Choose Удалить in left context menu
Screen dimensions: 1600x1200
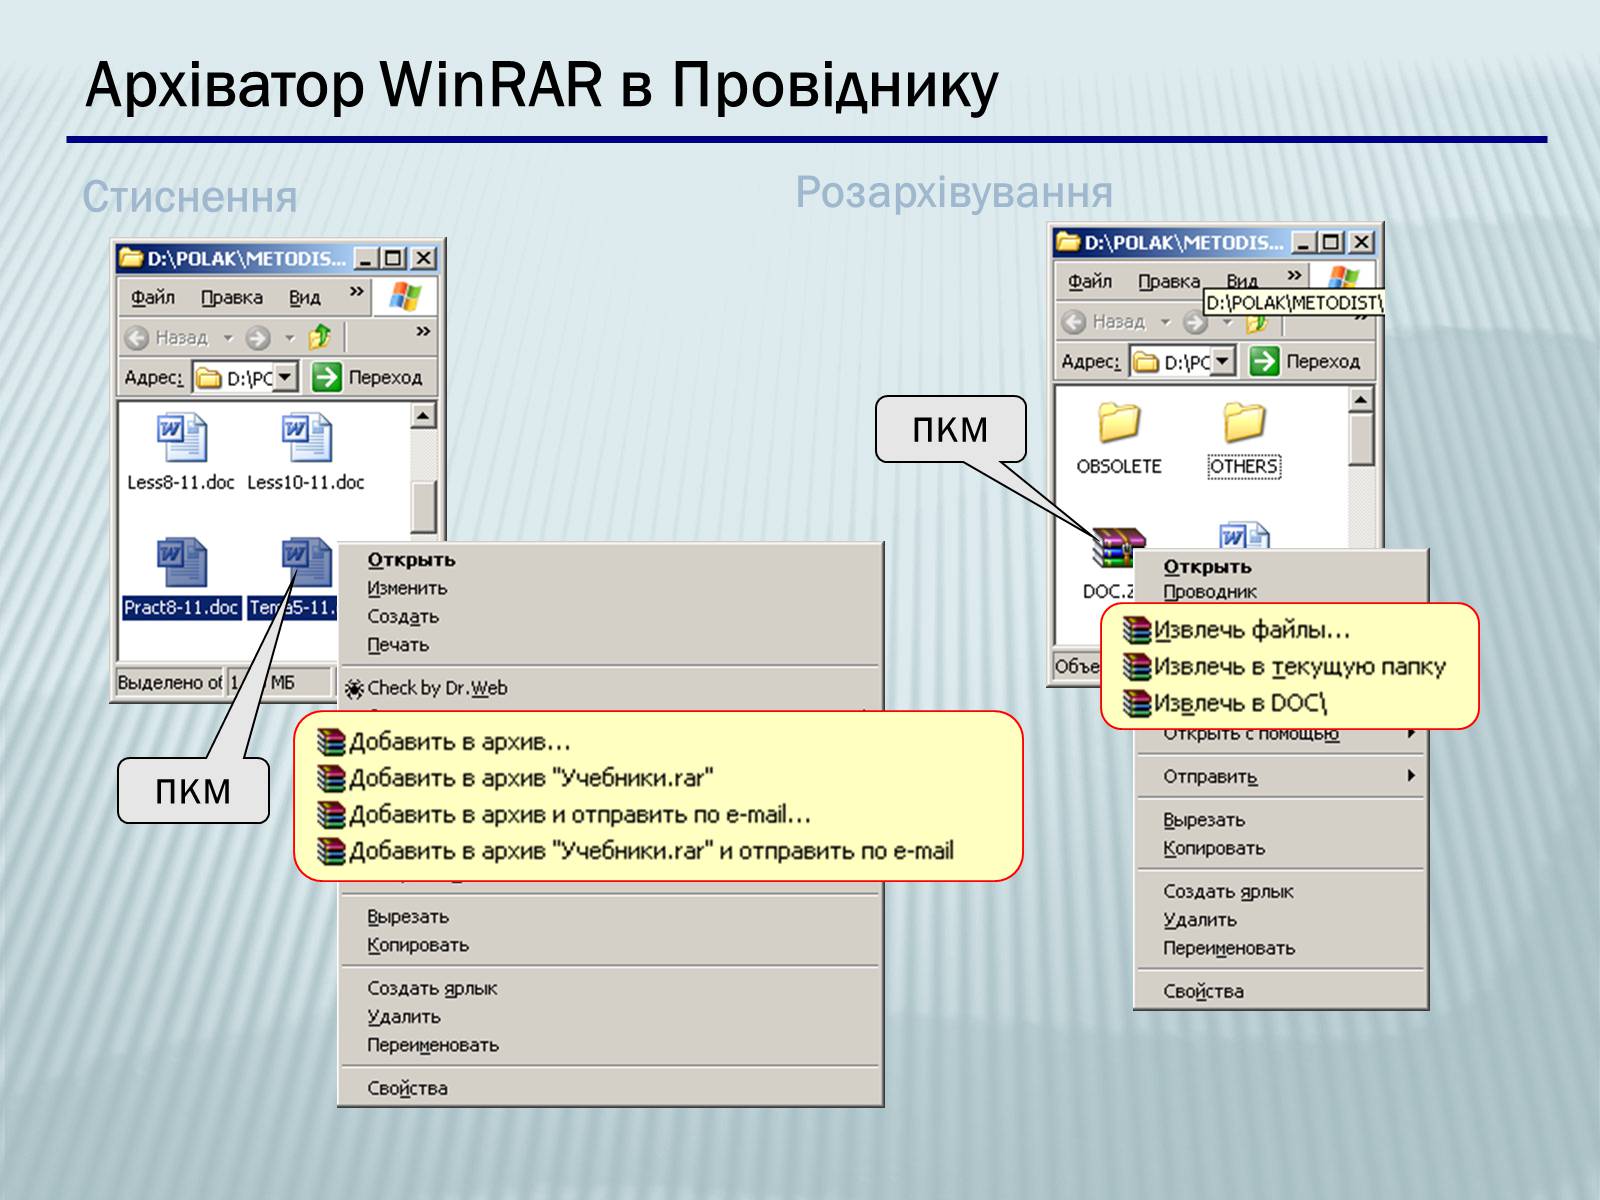403,1016
